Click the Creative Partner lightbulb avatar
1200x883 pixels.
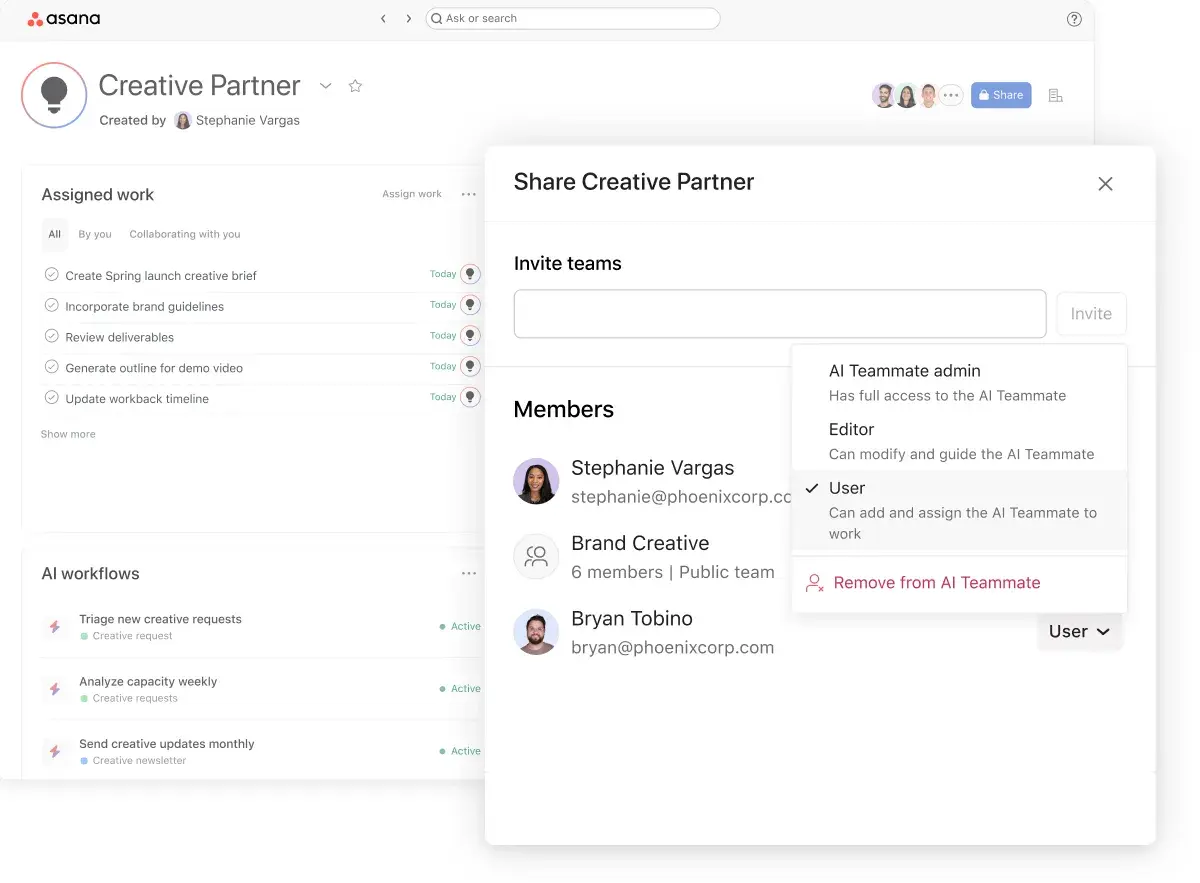54,95
